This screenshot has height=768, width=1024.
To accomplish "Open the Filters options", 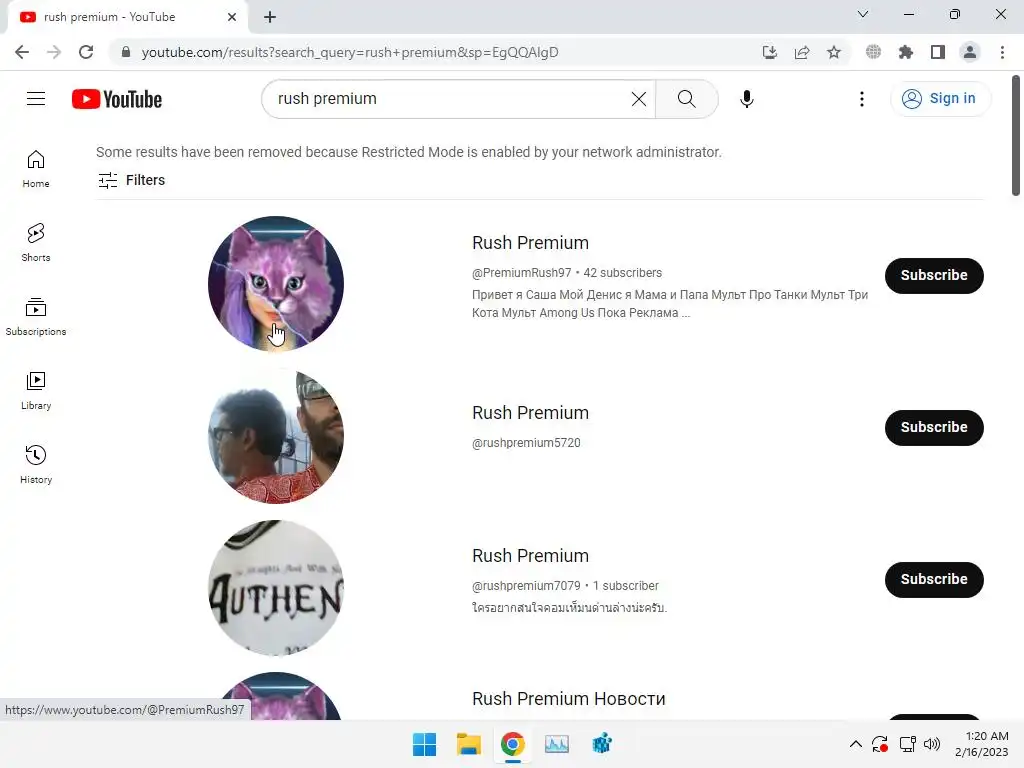I will point(131,180).
